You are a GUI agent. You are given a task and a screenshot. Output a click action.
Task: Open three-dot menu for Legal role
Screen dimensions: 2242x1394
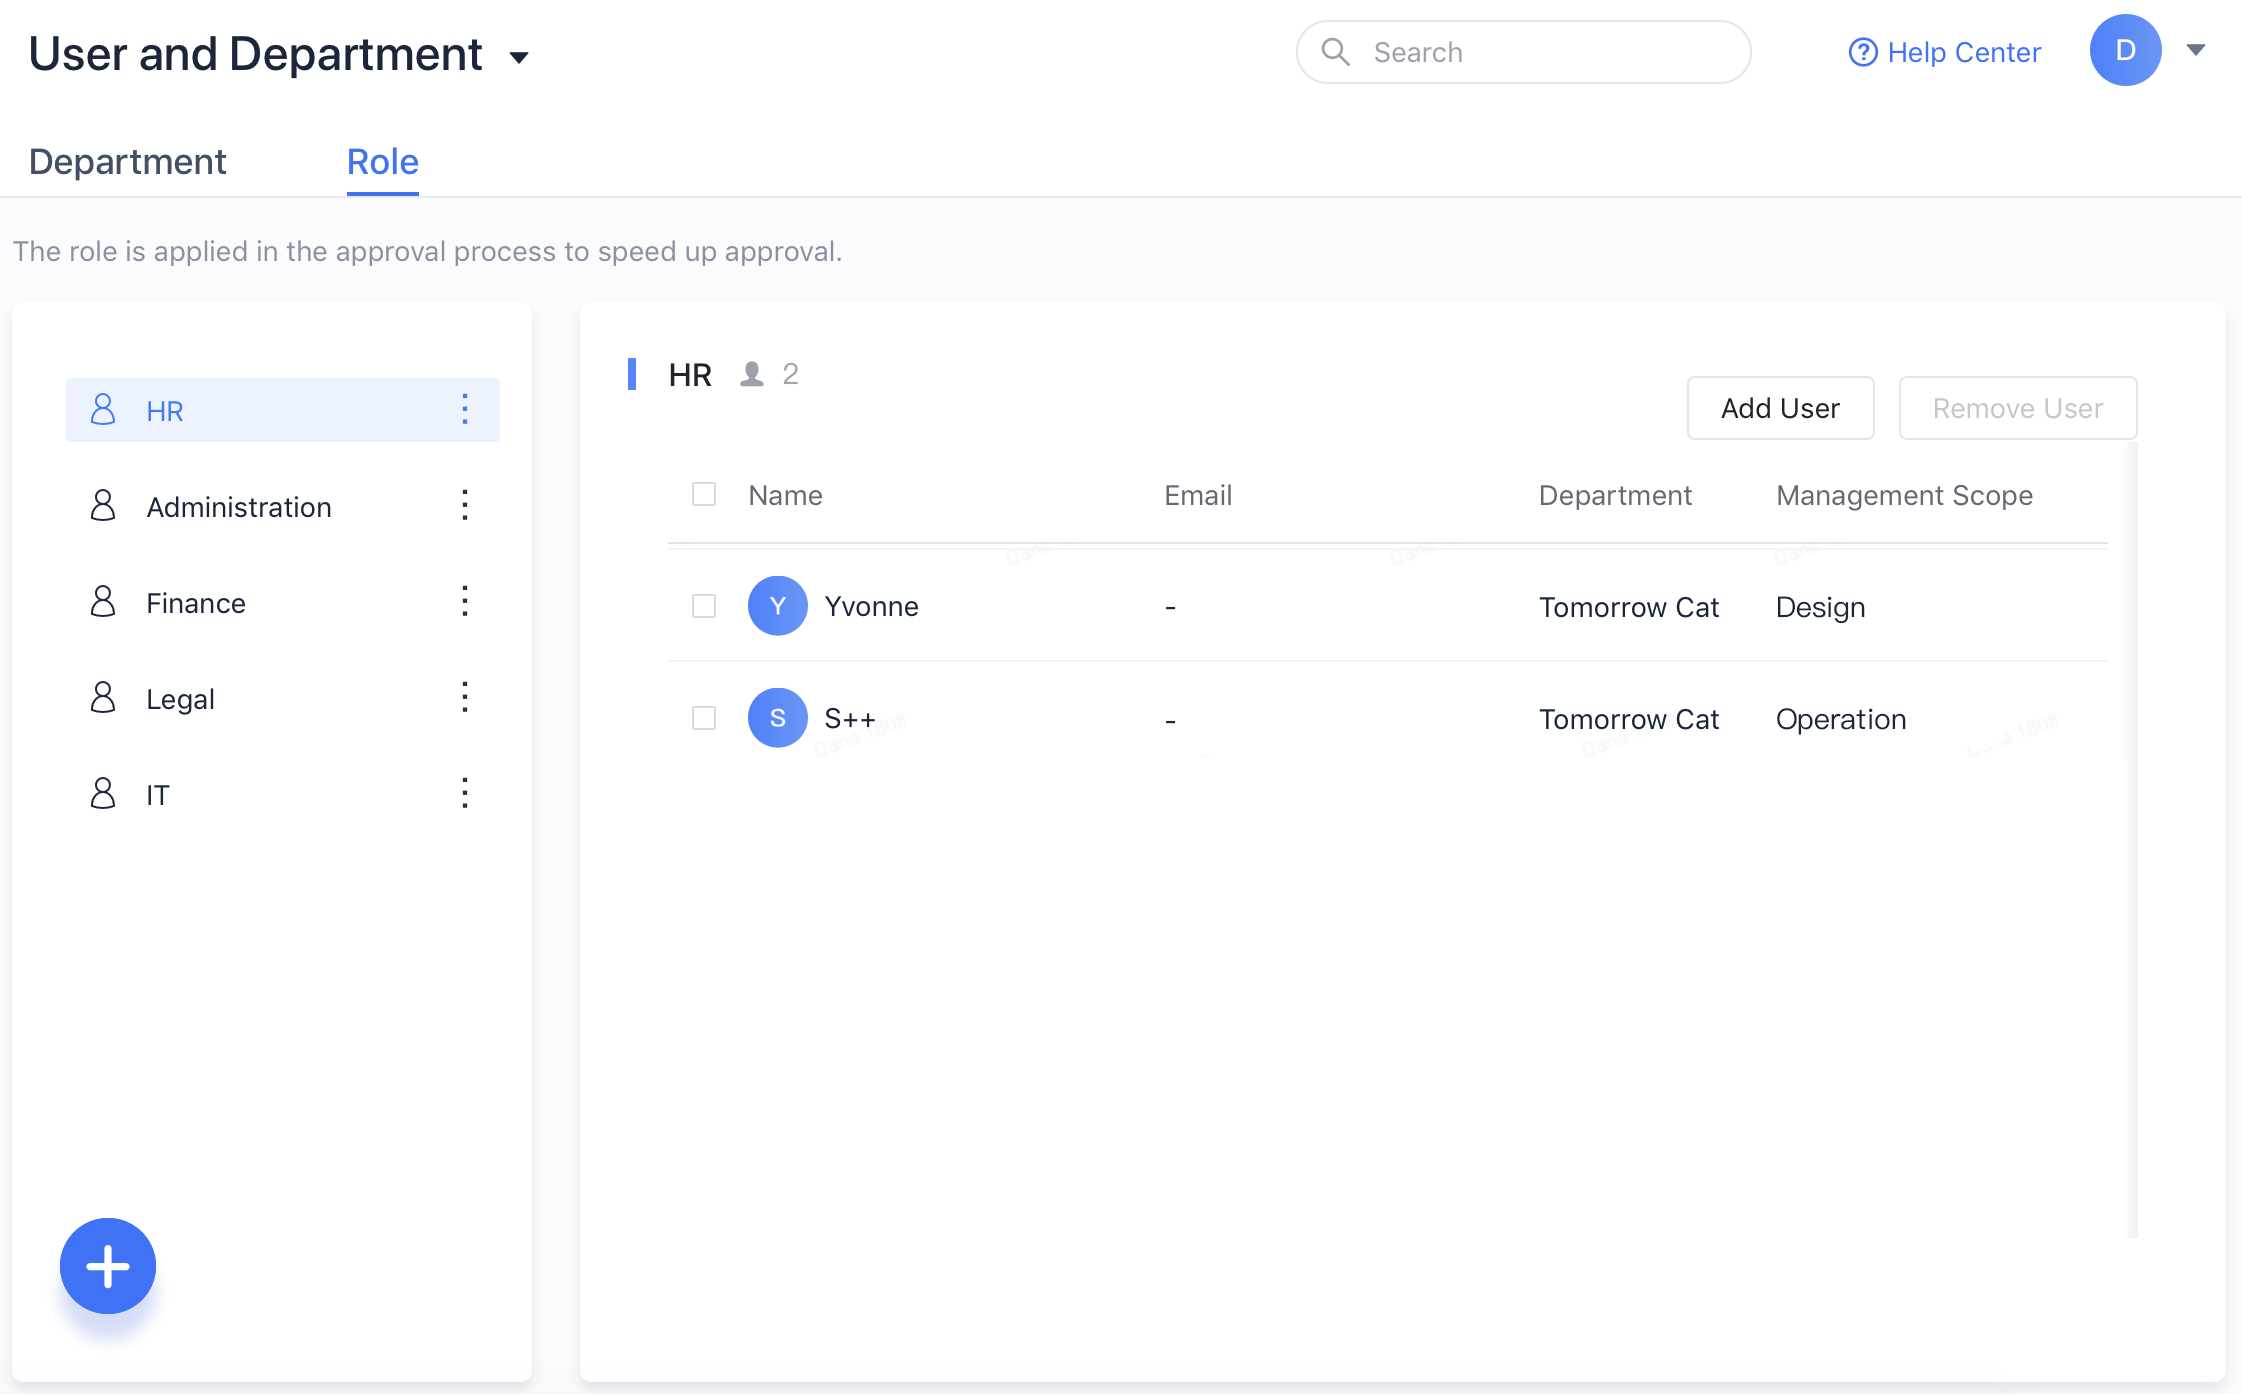465,697
